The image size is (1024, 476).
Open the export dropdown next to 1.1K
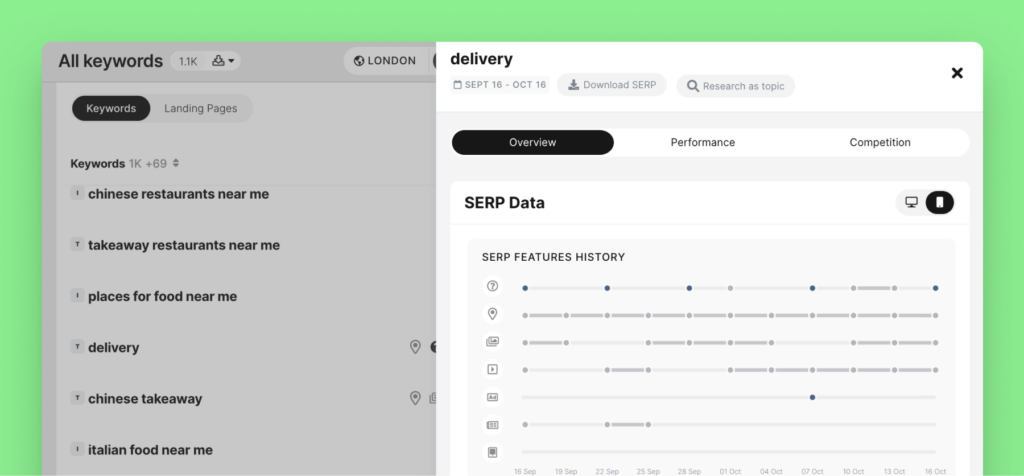coord(224,61)
